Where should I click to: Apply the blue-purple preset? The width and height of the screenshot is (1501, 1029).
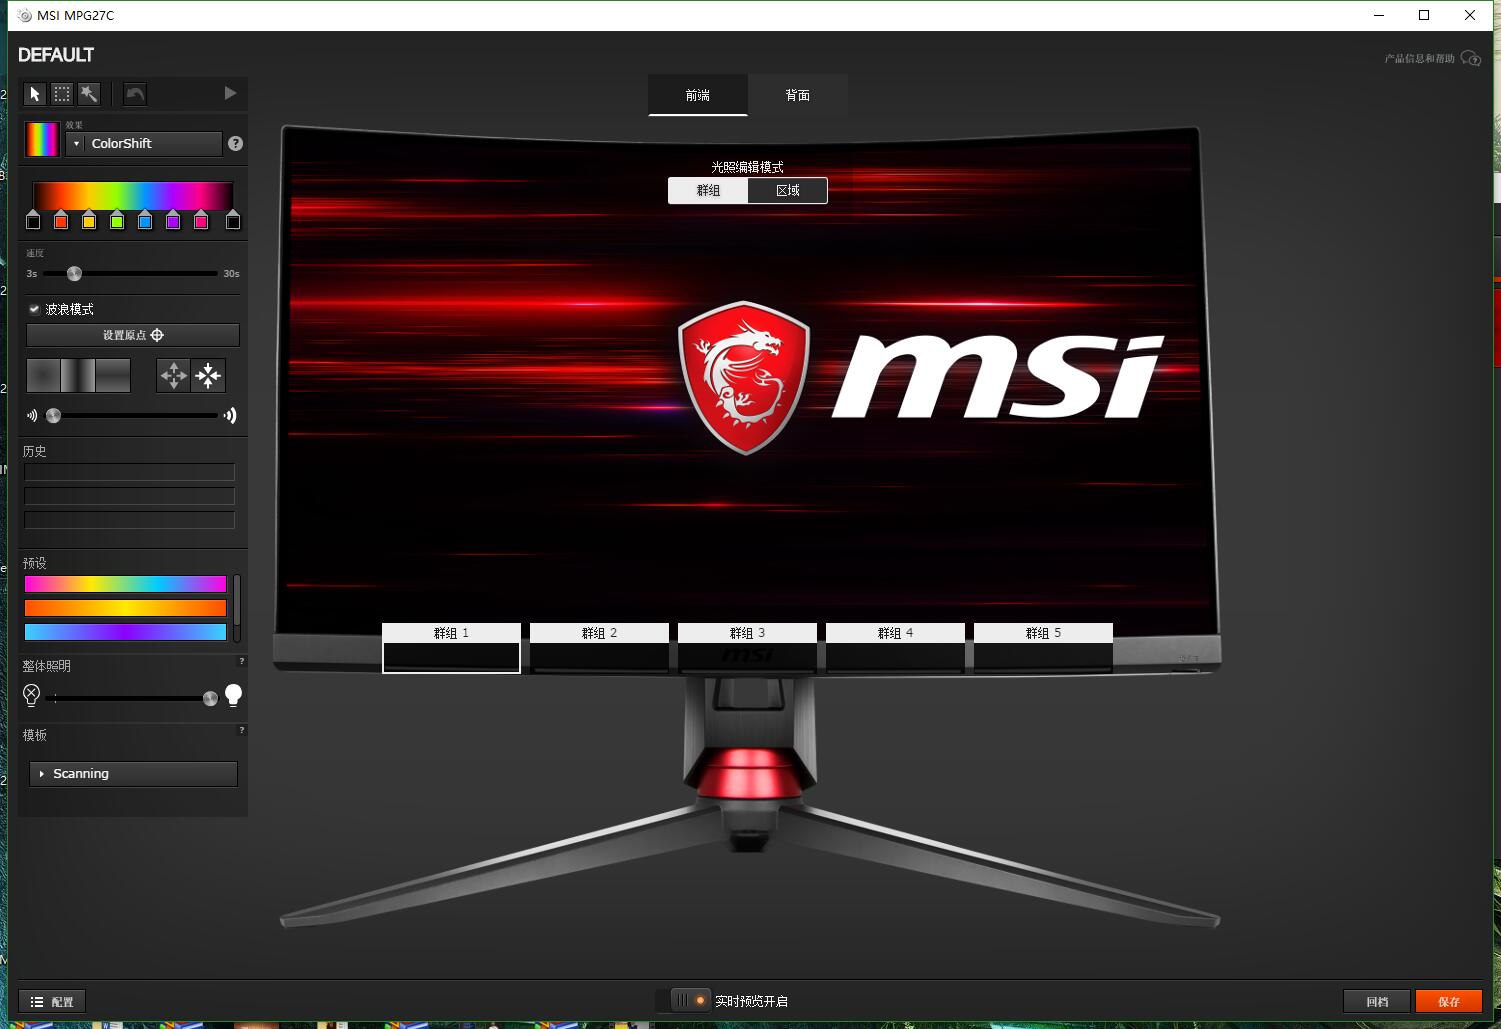(126, 632)
